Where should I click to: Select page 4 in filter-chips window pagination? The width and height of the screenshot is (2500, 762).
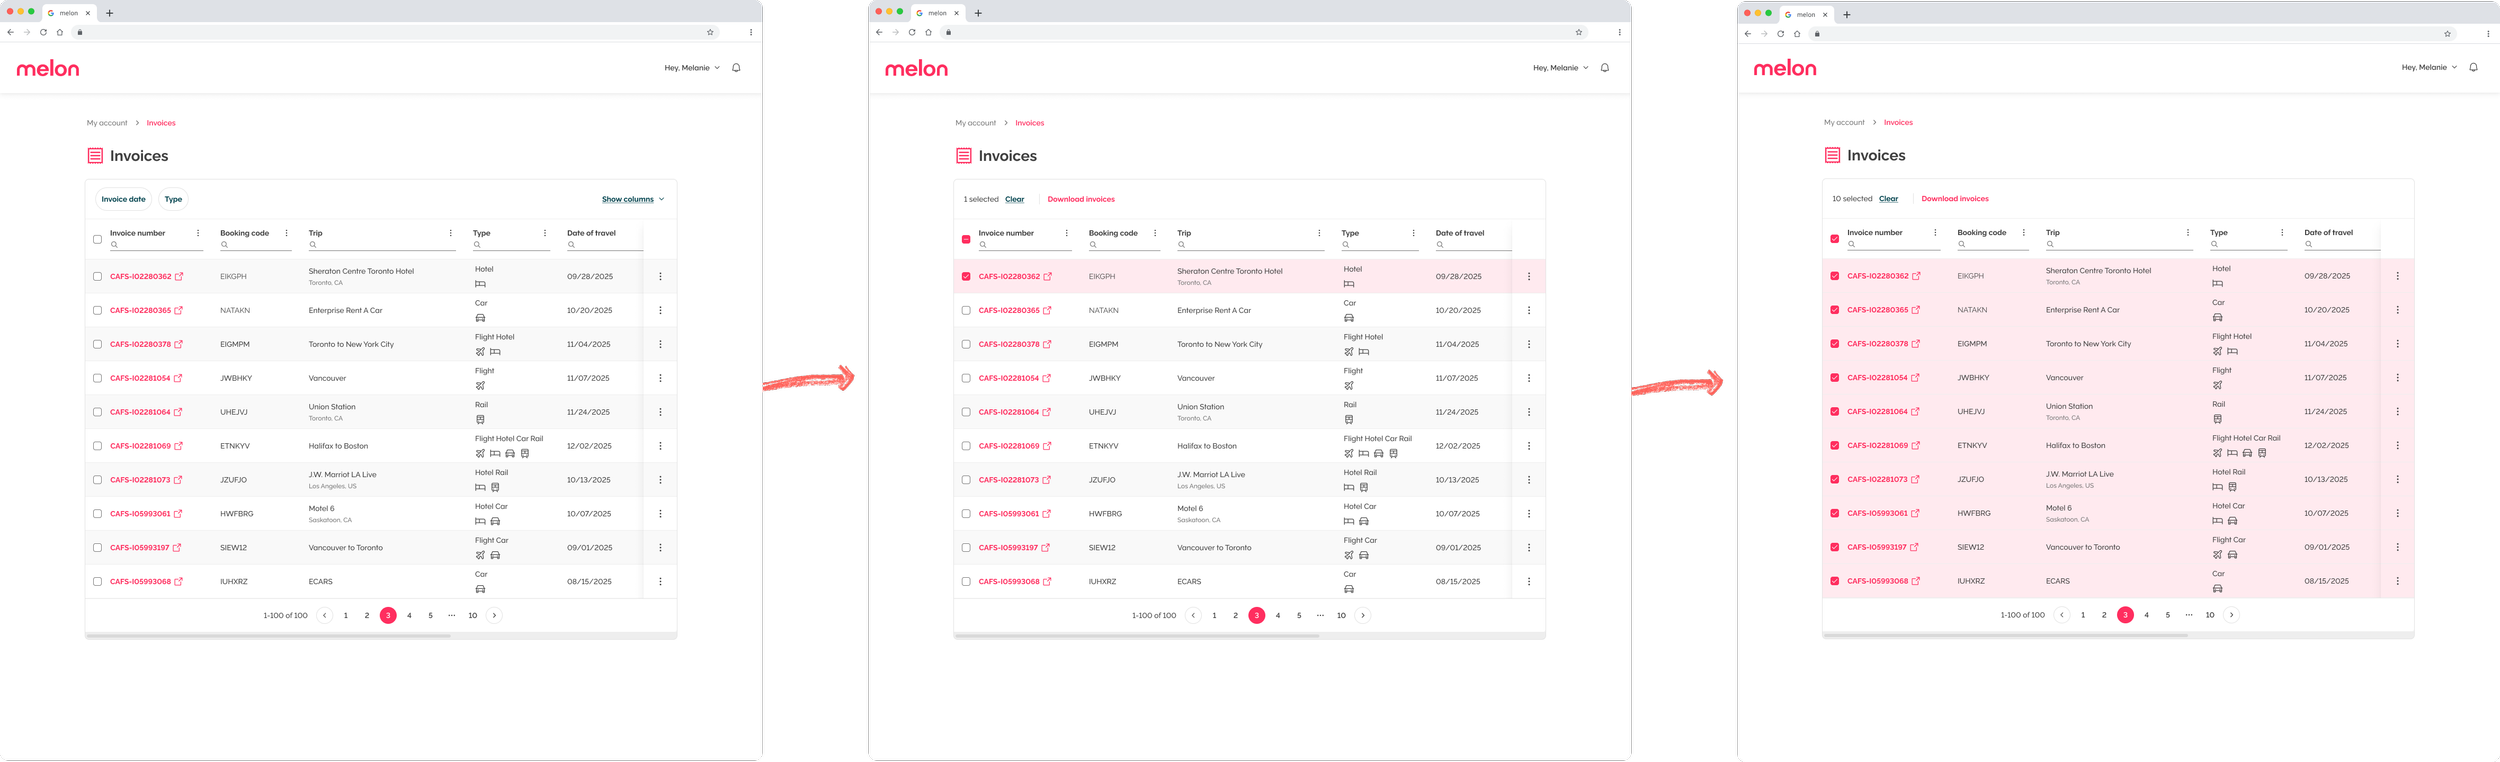409,615
